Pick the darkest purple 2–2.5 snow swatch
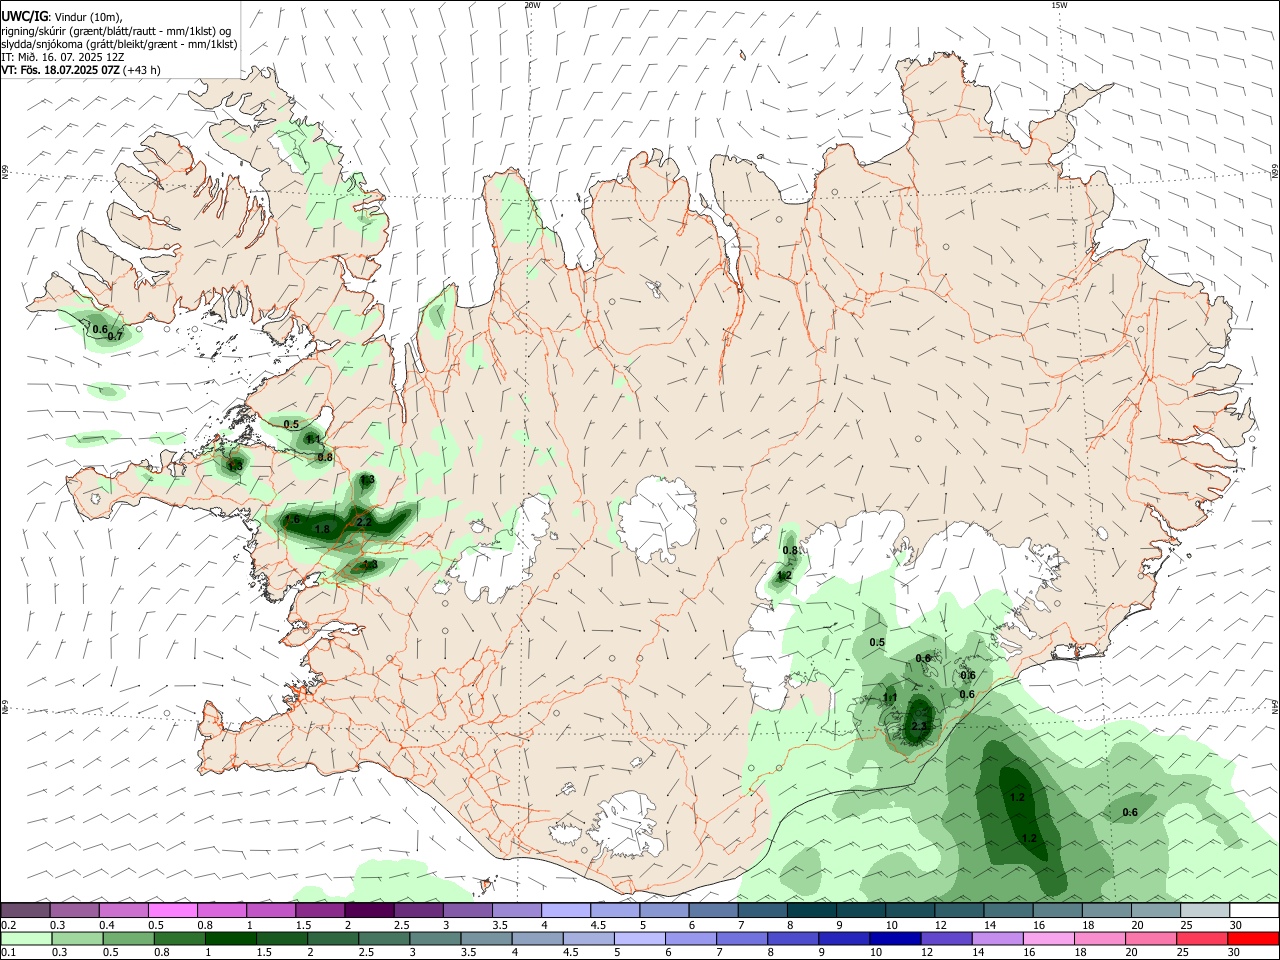Image resolution: width=1280 pixels, height=960 pixels. point(369,910)
